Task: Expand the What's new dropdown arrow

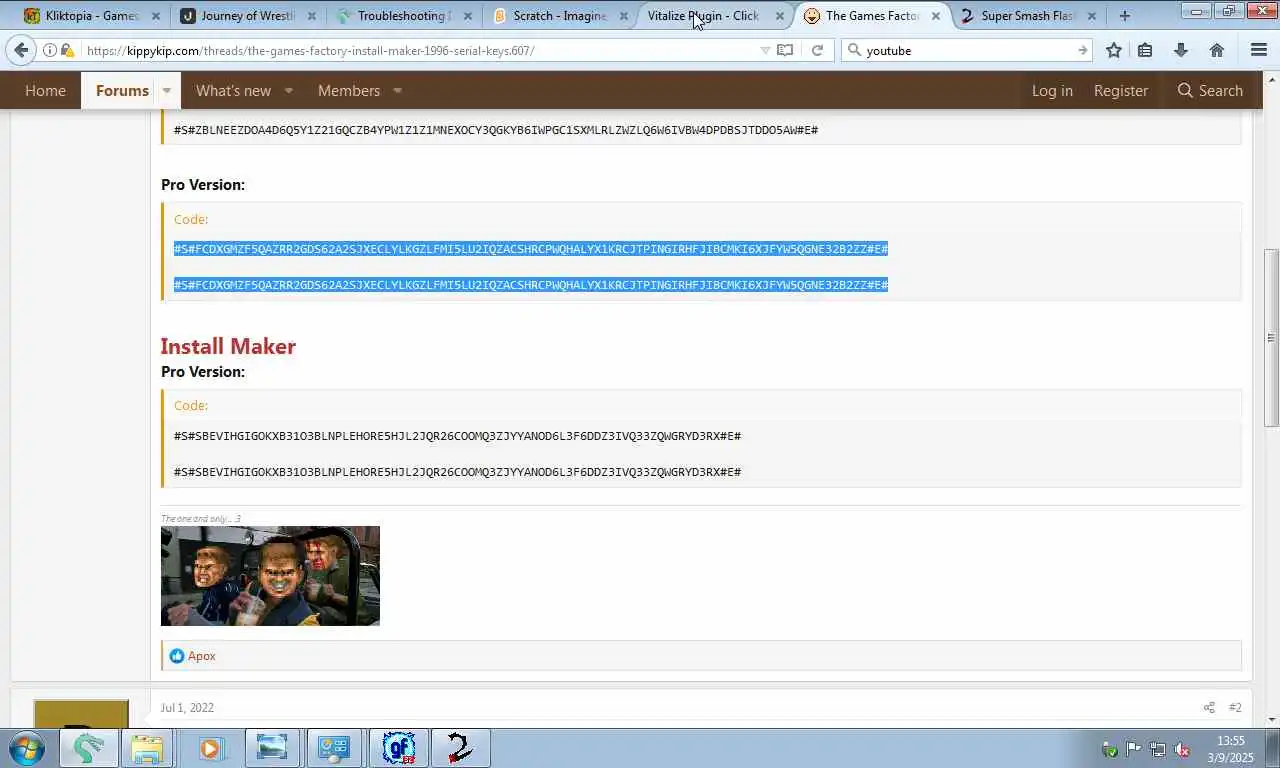Action: [x=288, y=90]
